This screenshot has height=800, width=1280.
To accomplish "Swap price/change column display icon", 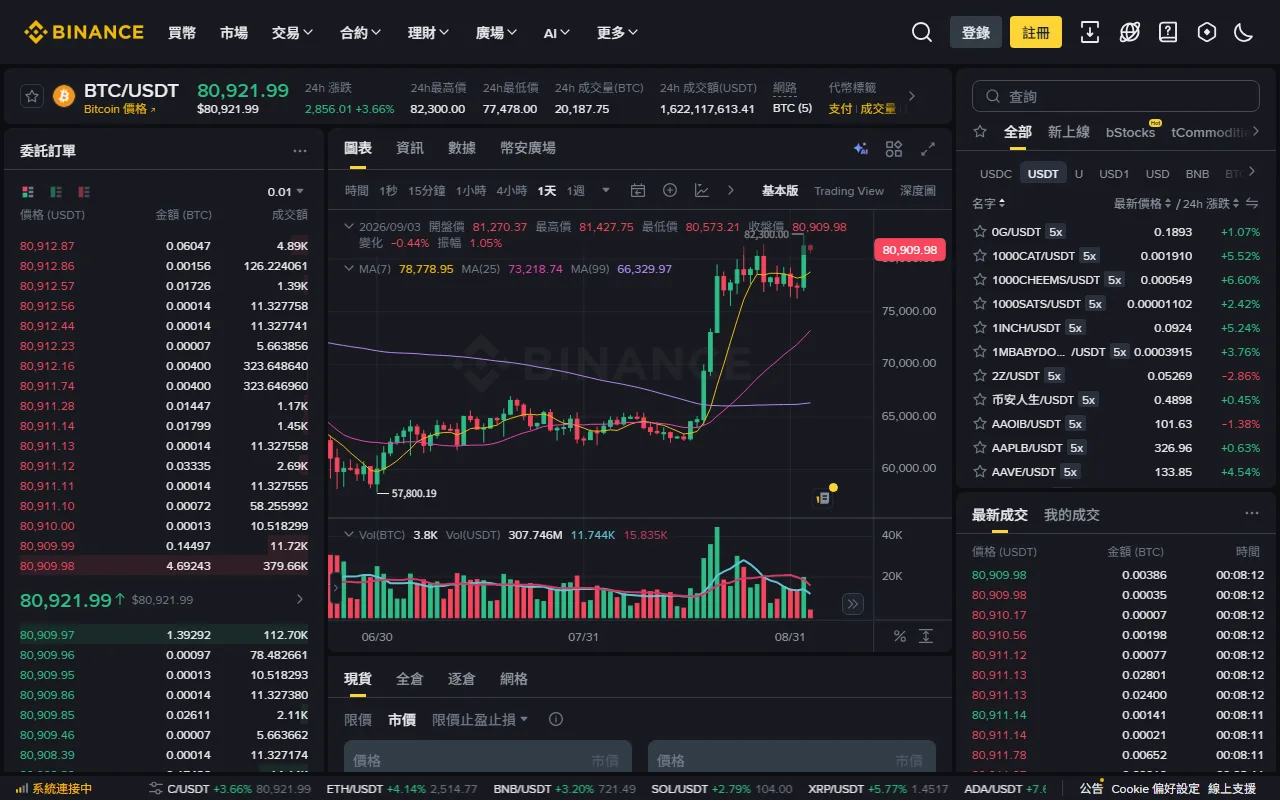I will (1251, 204).
